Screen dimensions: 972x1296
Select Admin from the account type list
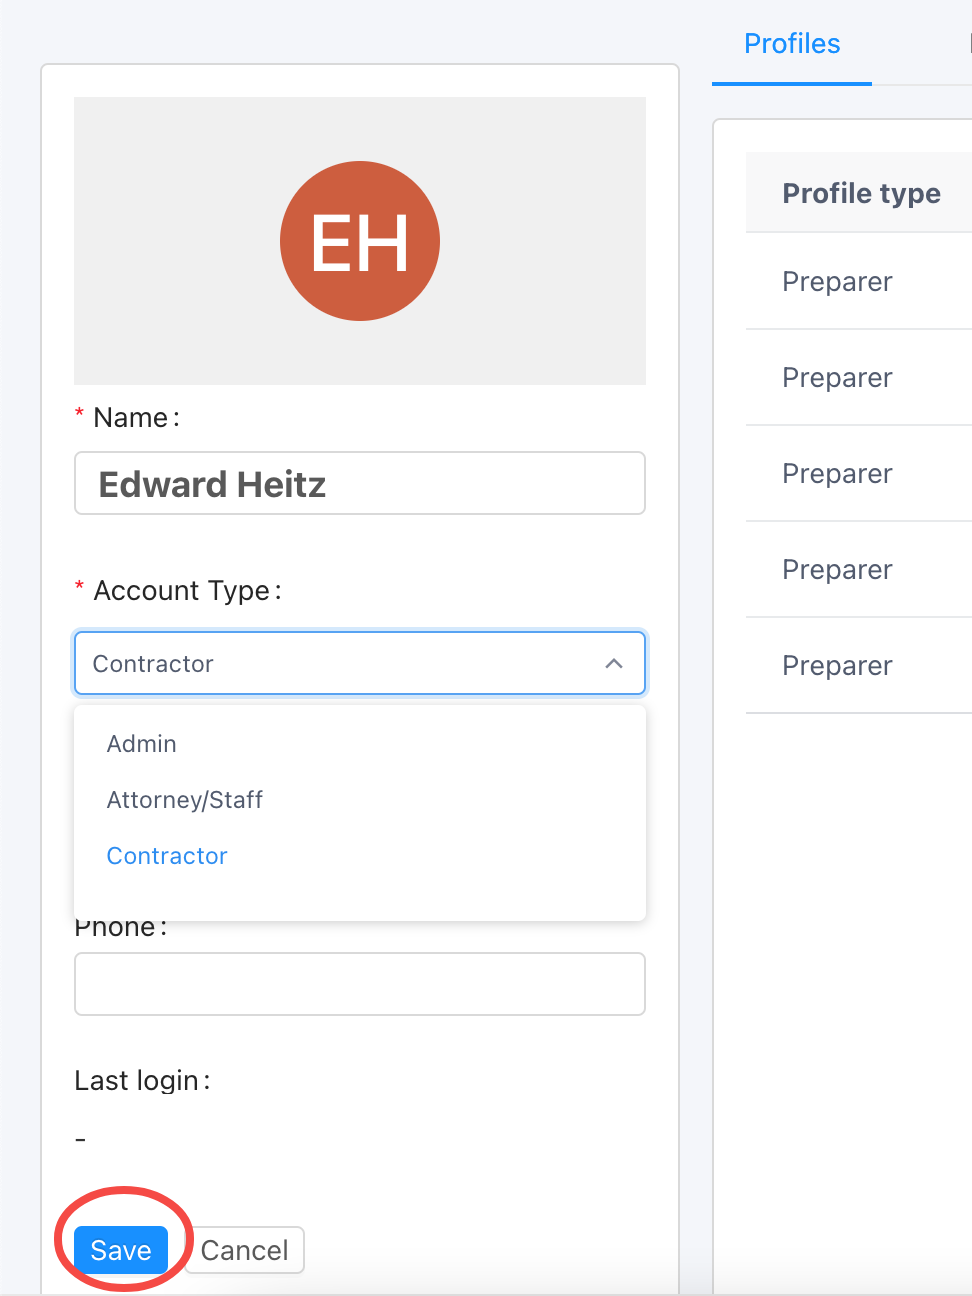tap(142, 744)
